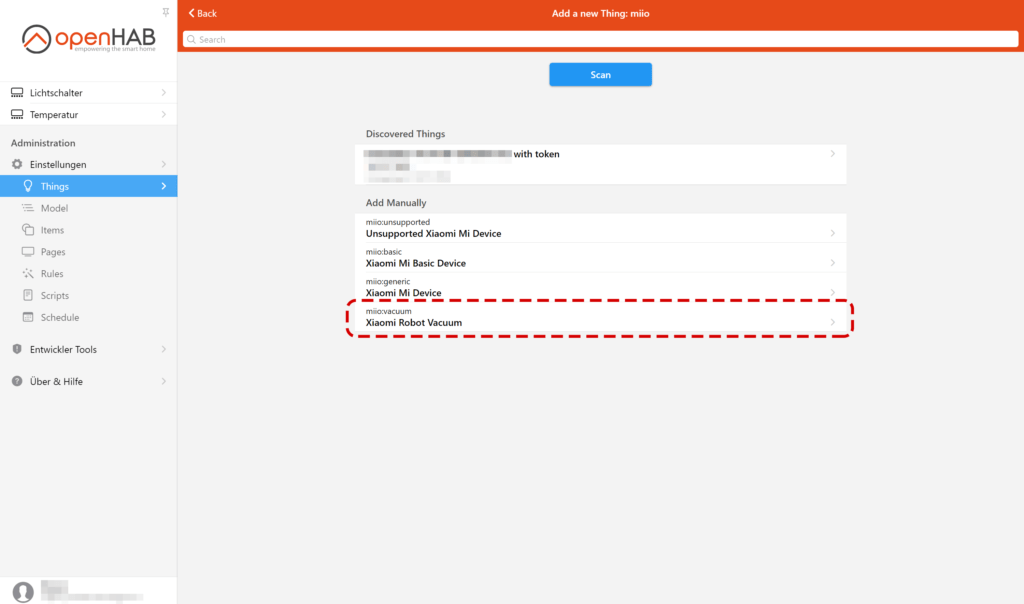The width and height of the screenshot is (1024, 604).
Task: Open Über & Hilfe menu
Action: click(88, 381)
